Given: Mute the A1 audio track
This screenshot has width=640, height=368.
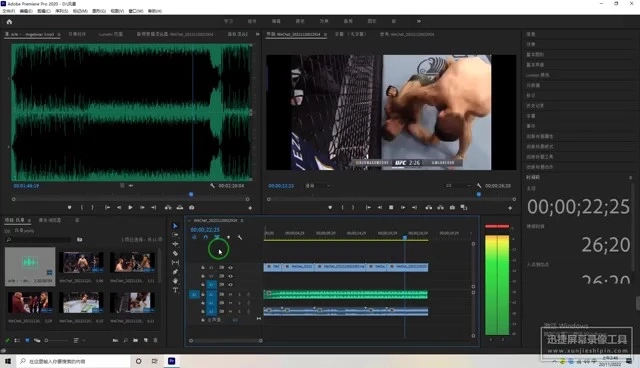Looking at the screenshot, I should click(230, 294).
